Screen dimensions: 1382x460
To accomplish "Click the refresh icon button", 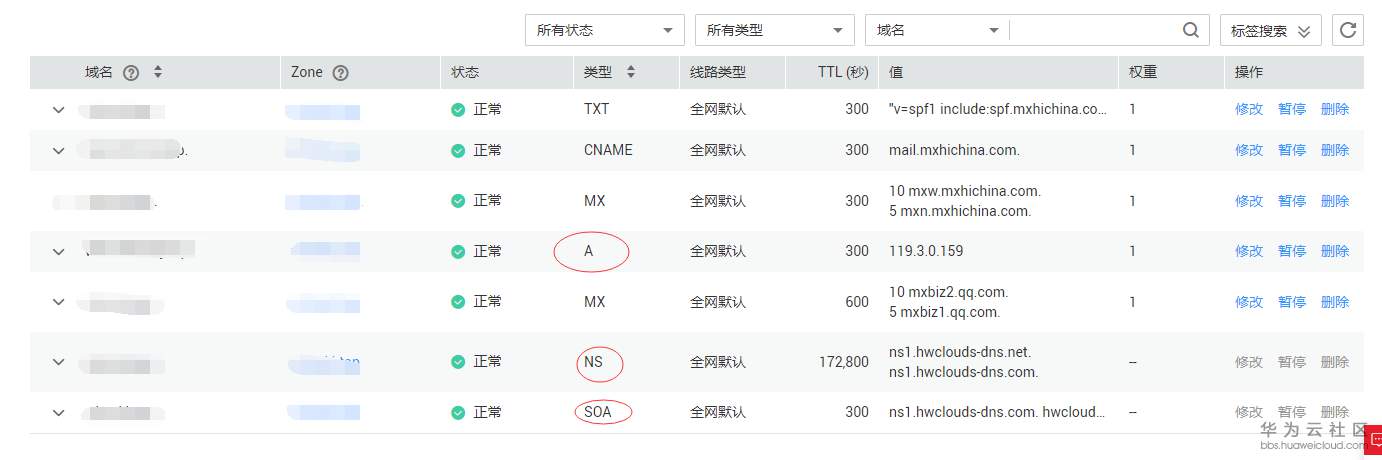I will (1348, 30).
